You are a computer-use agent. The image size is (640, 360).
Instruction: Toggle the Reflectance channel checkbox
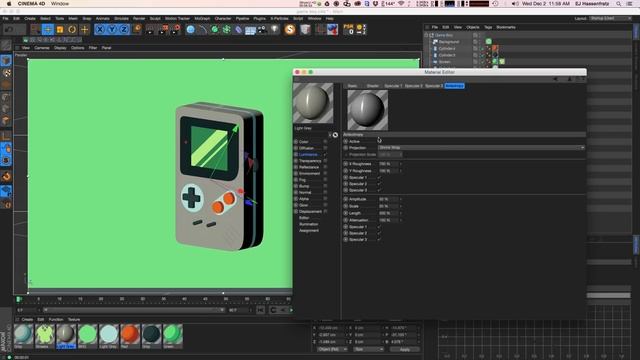click(x=325, y=167)
